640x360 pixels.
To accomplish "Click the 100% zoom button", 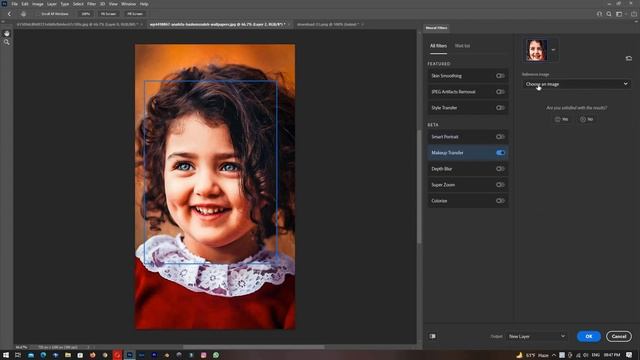I will (x=85, y=14).
